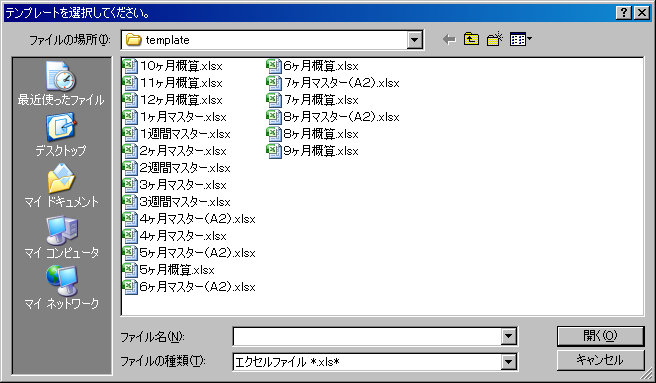Expand the ファイルの種類 dropdown arrow
Screen dimensions: 656x383
point(508,362)
